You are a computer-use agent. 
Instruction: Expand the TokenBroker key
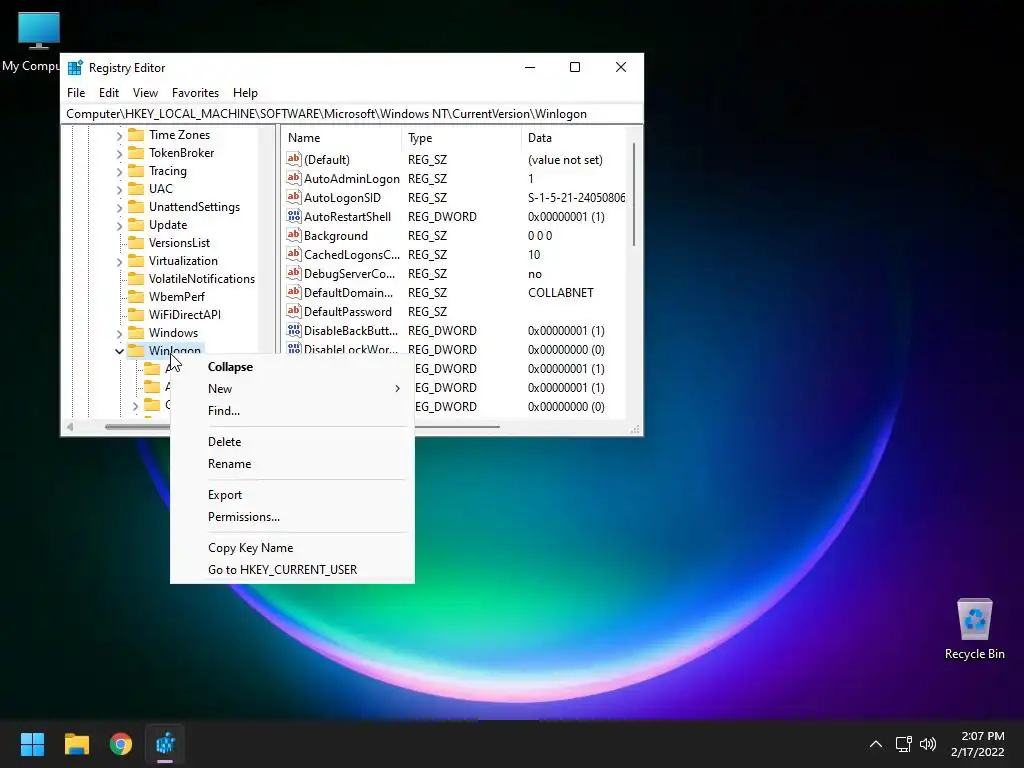click(119, 154)
